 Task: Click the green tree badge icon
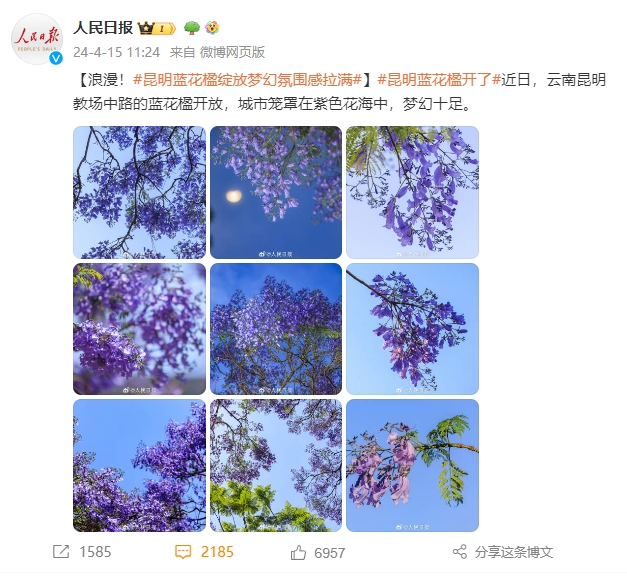tap(192, 28)
